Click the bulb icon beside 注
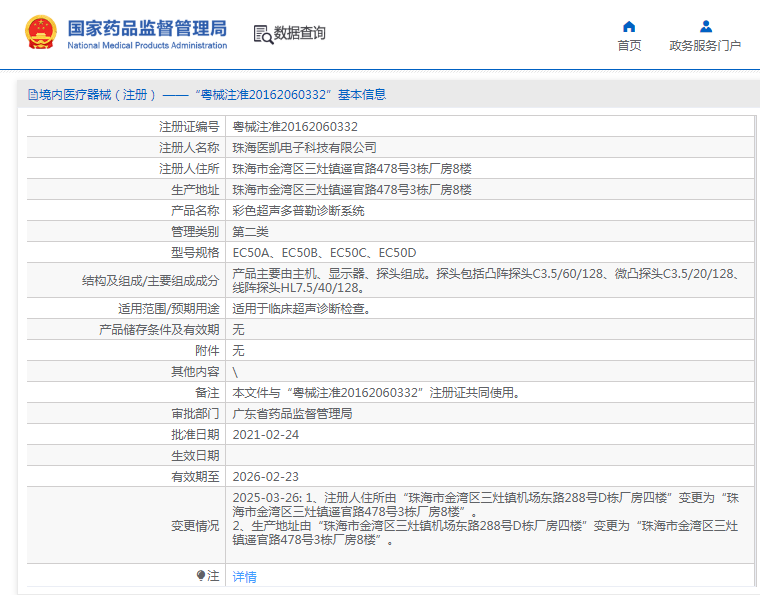 click(x=201, y=575)
